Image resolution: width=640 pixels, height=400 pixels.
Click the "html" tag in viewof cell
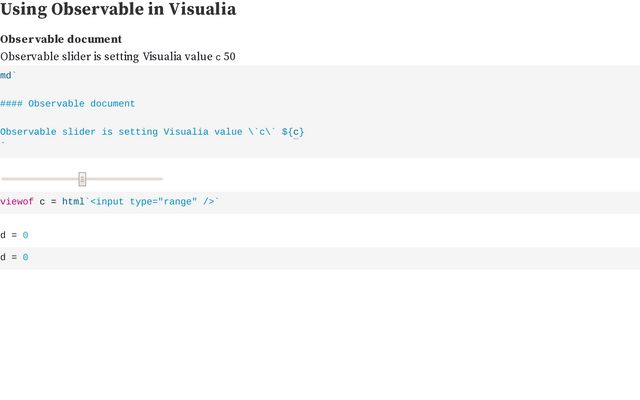[x=73, y=202]
